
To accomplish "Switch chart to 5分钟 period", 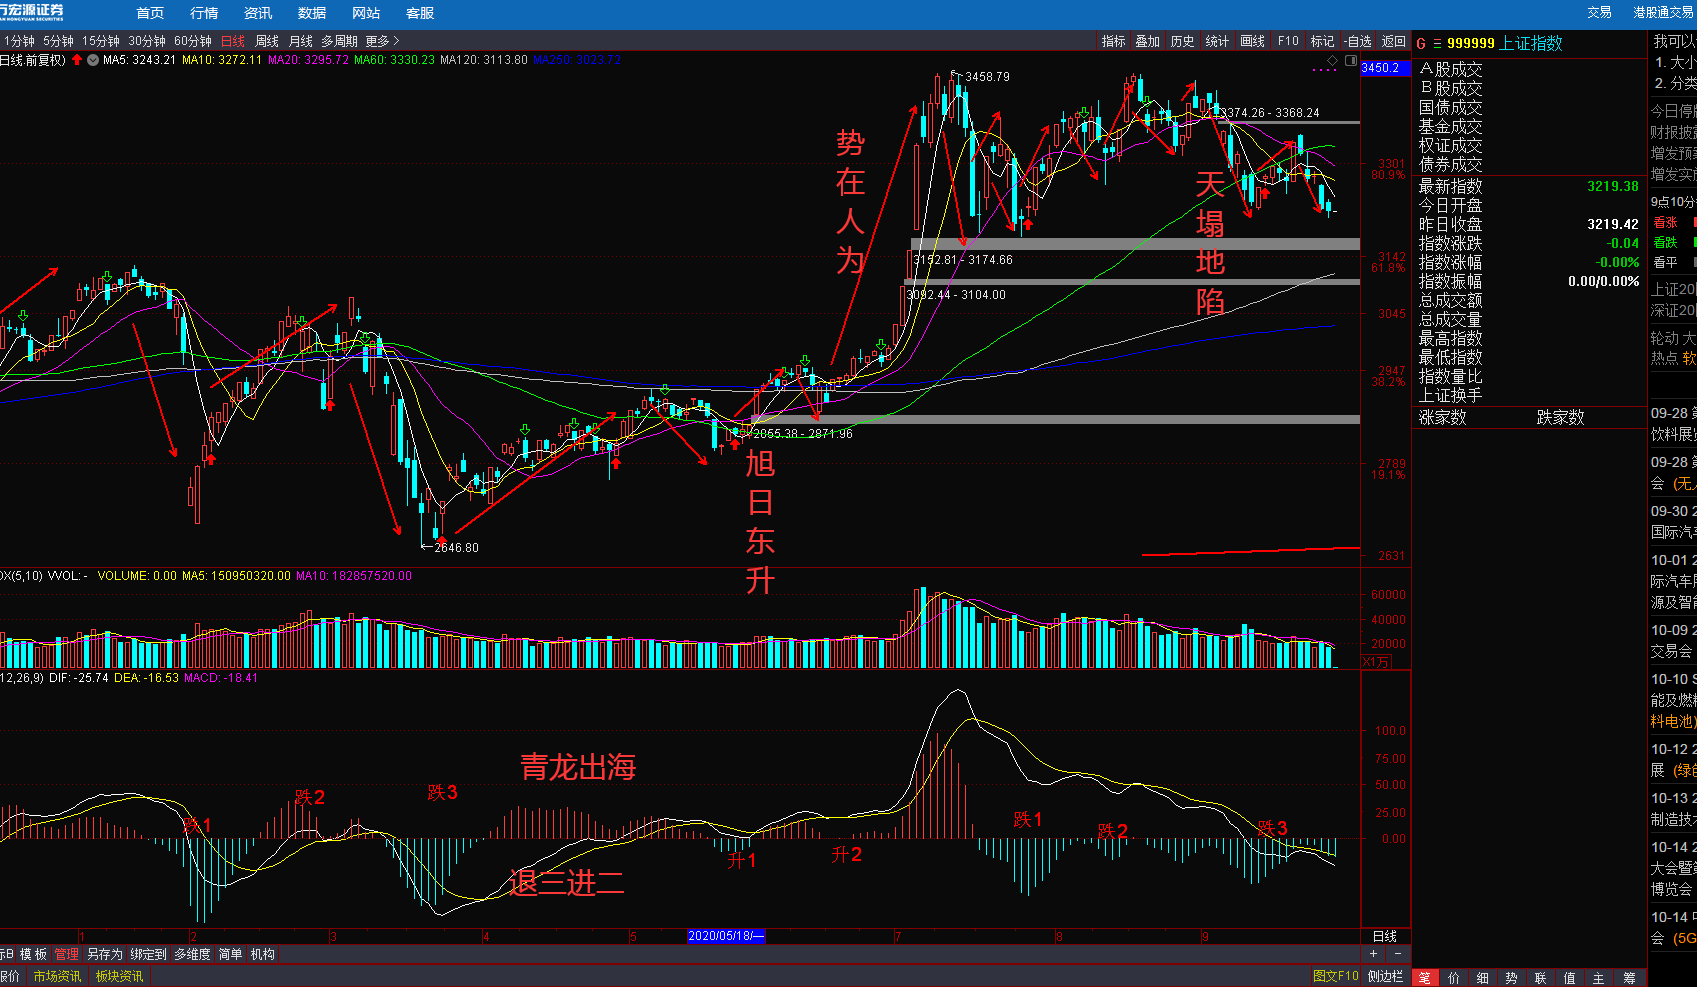I will [x=58, y=41].
